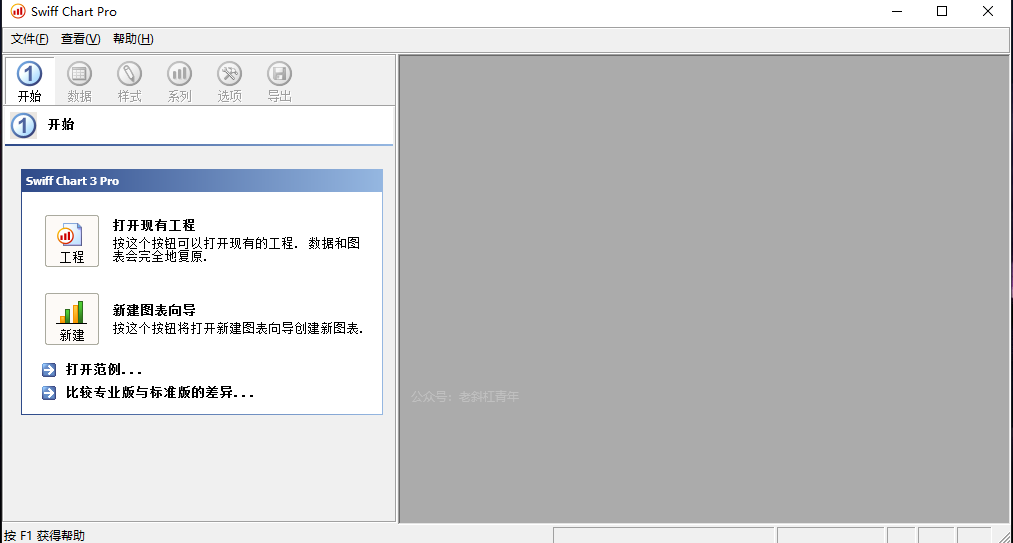Click the 打开现有工程 heading text
This screenshot has width=1013, height=543.
tap(154, 225)
